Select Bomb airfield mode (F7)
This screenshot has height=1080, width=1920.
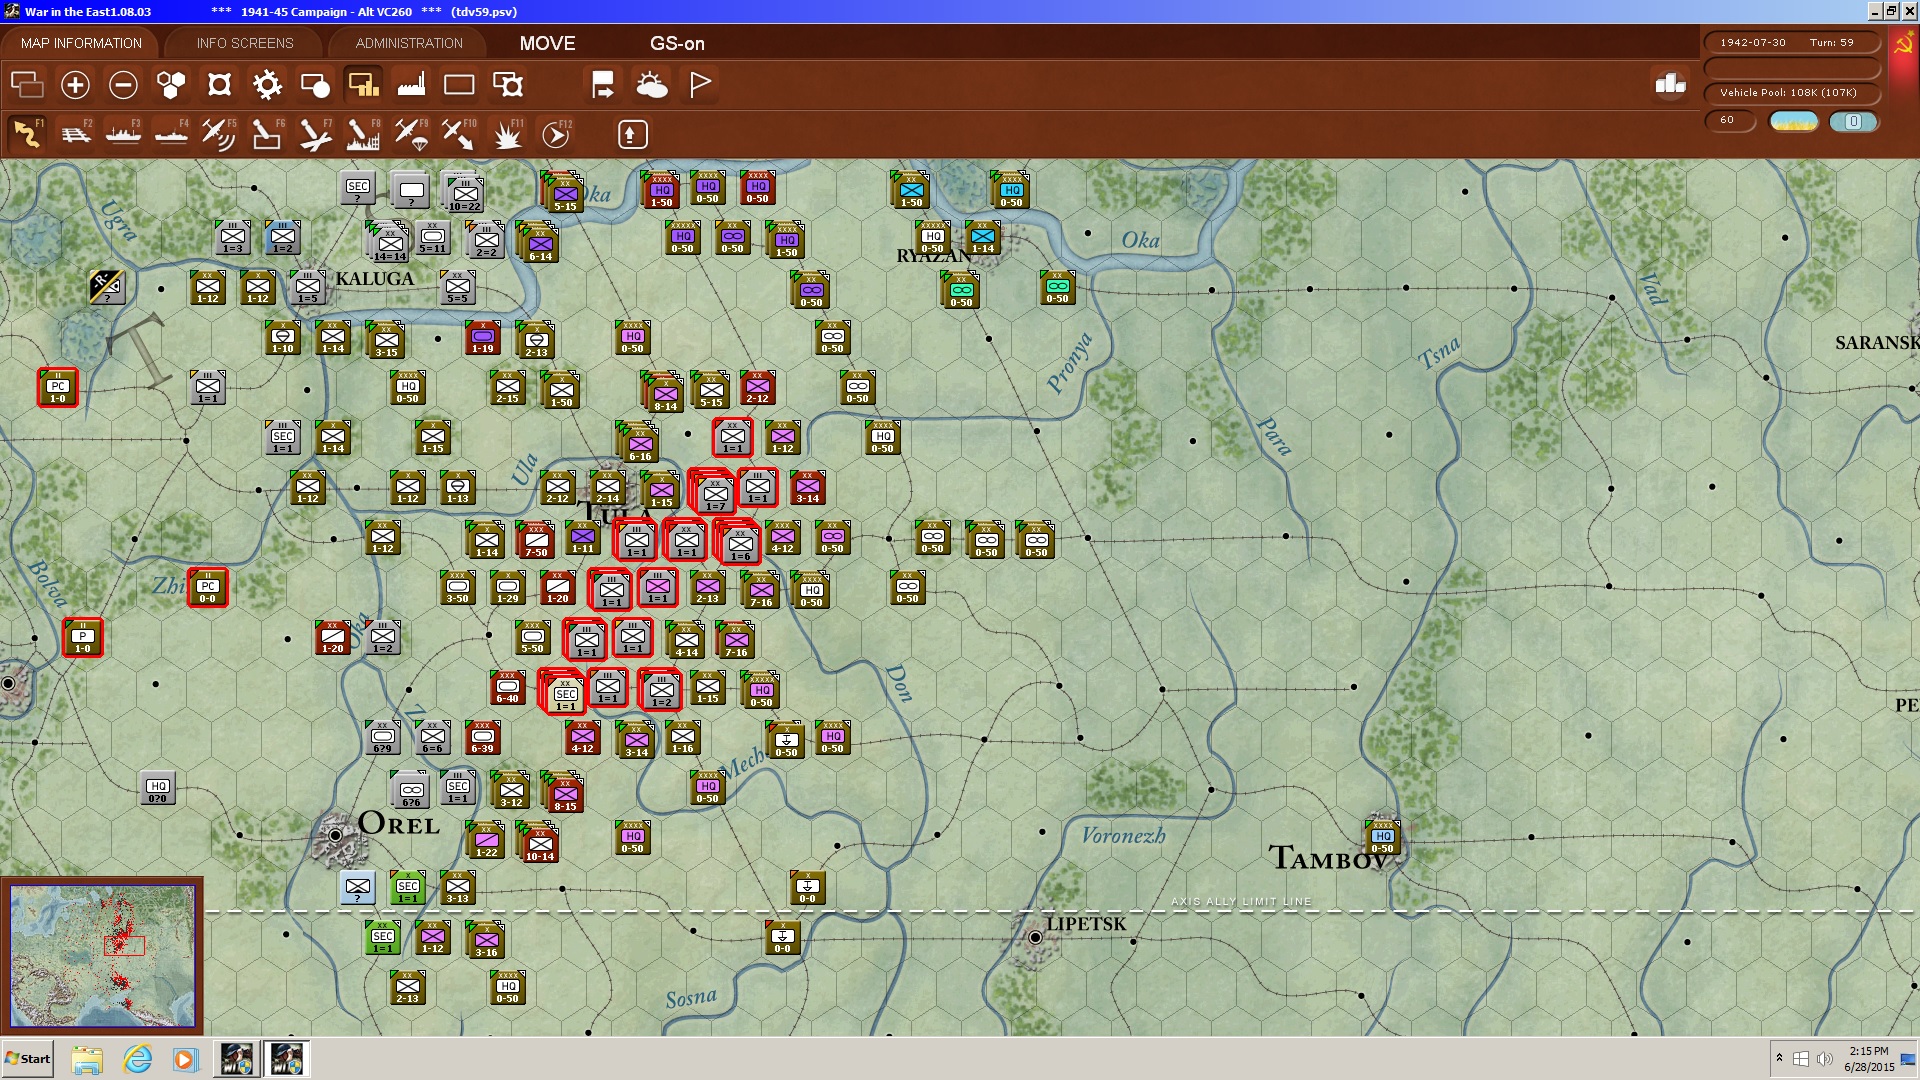[x=315, y=134]
